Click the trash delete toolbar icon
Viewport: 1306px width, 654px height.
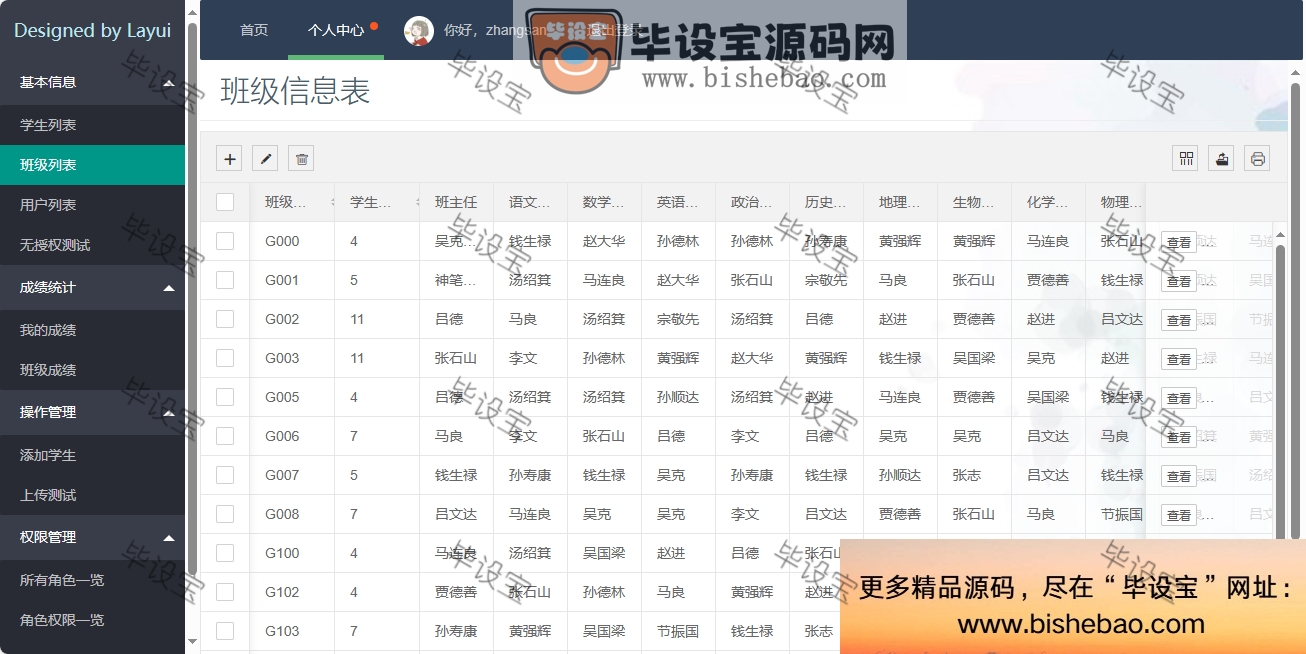[301, 158]
